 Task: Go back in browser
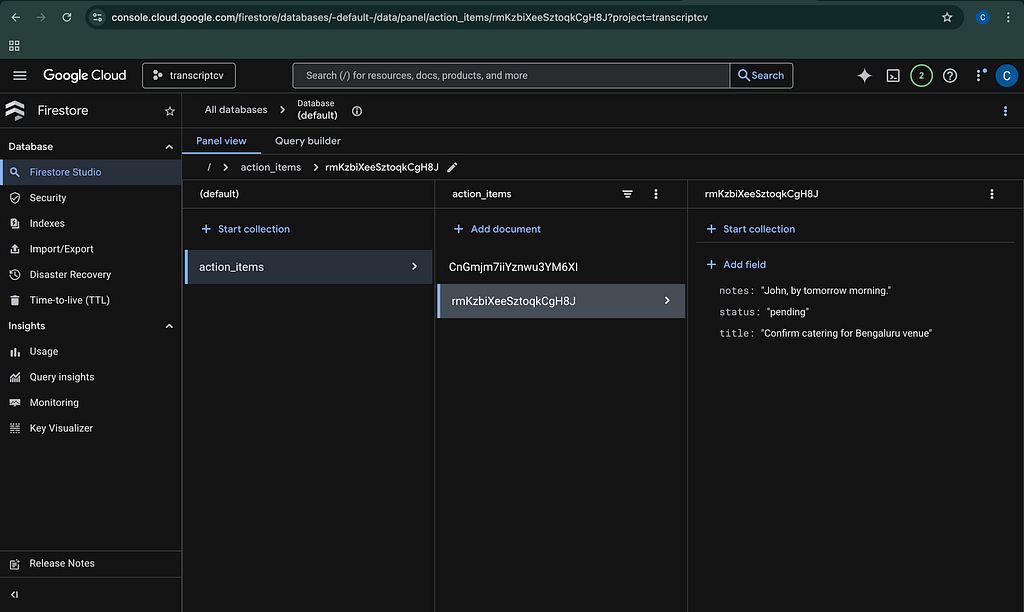click(x=16, y=18)
